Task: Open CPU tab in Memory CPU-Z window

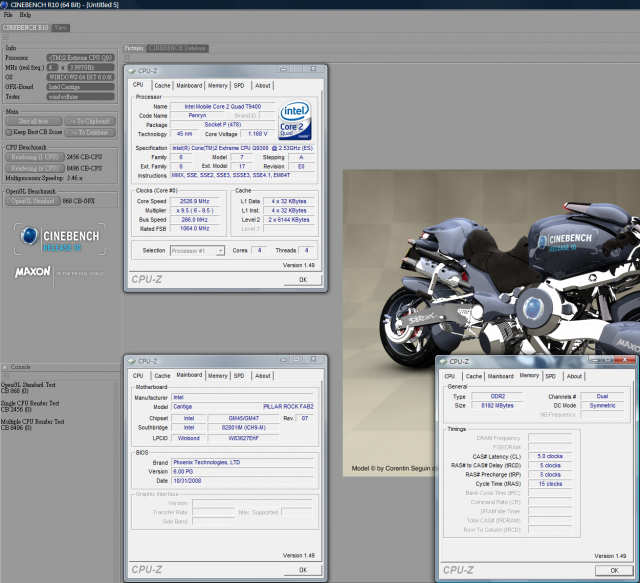Action: [x=450, y=376]
